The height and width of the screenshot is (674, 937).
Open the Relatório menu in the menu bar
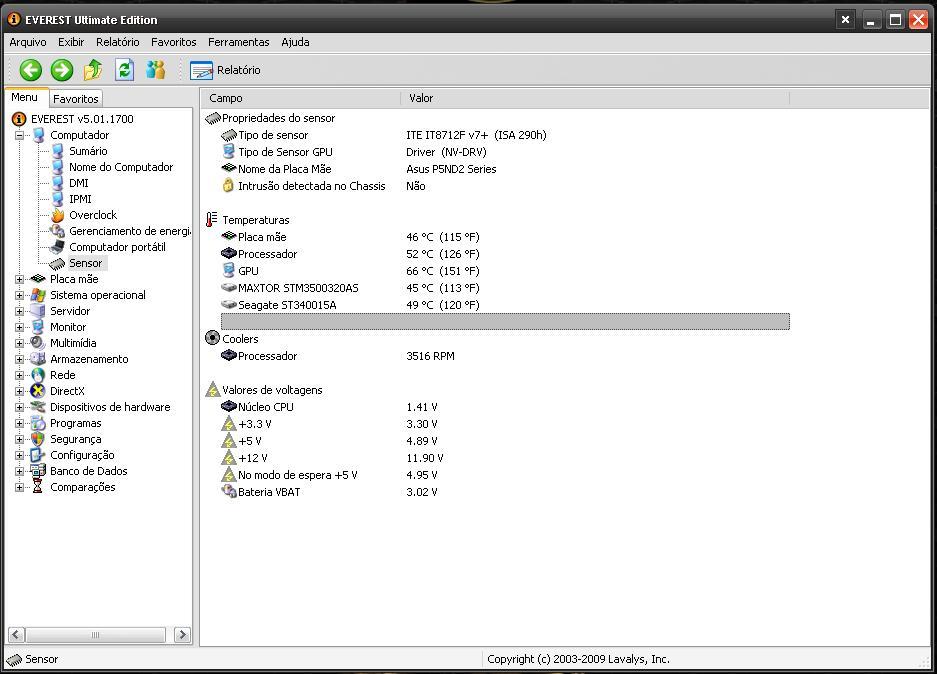tap(118, 42)
